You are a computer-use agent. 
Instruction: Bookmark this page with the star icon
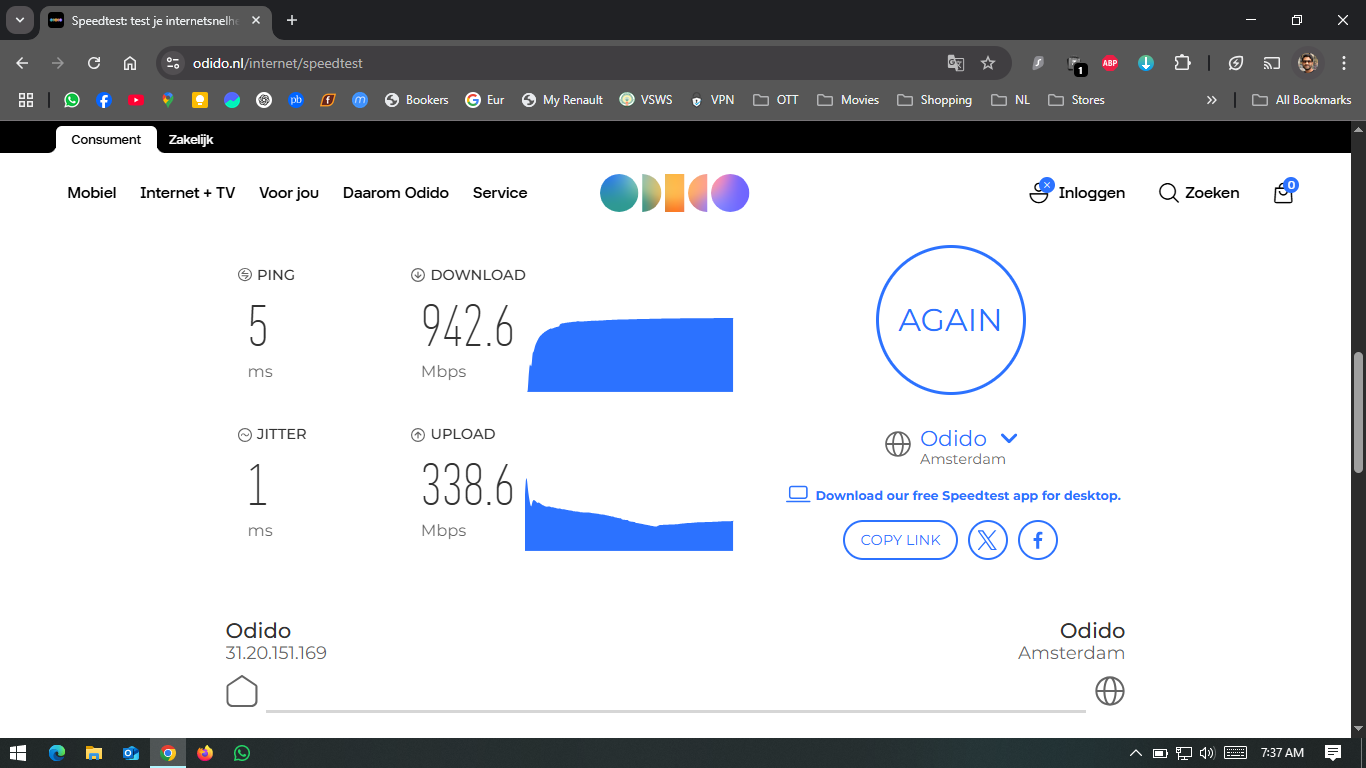[x=988, y=63]
